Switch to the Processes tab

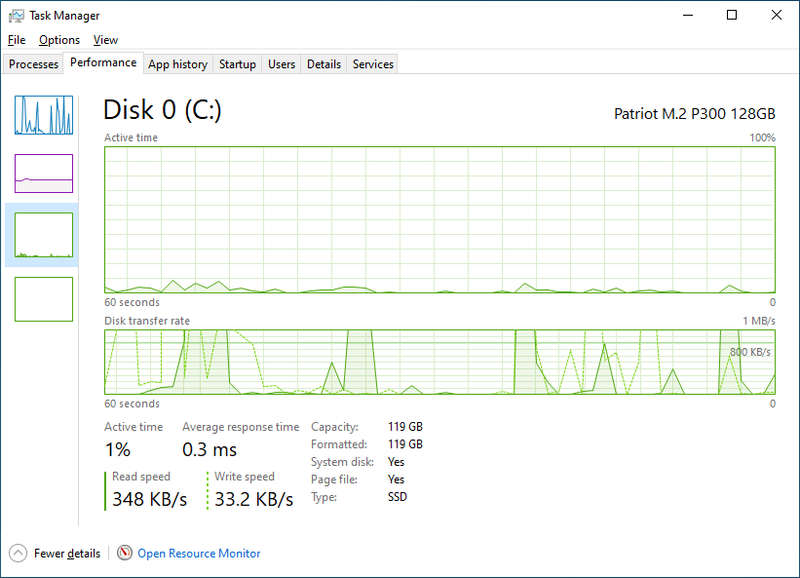point(34,64)
